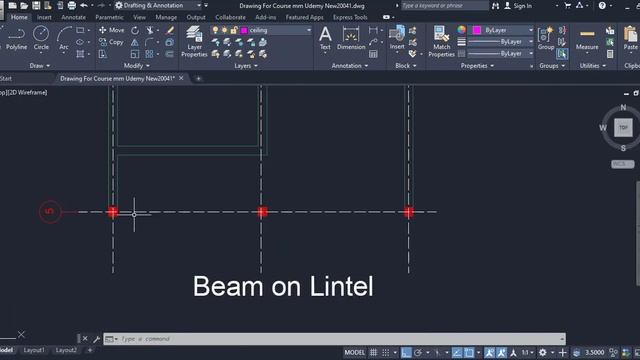Expand the Modify panel

[x=136, y=65]
